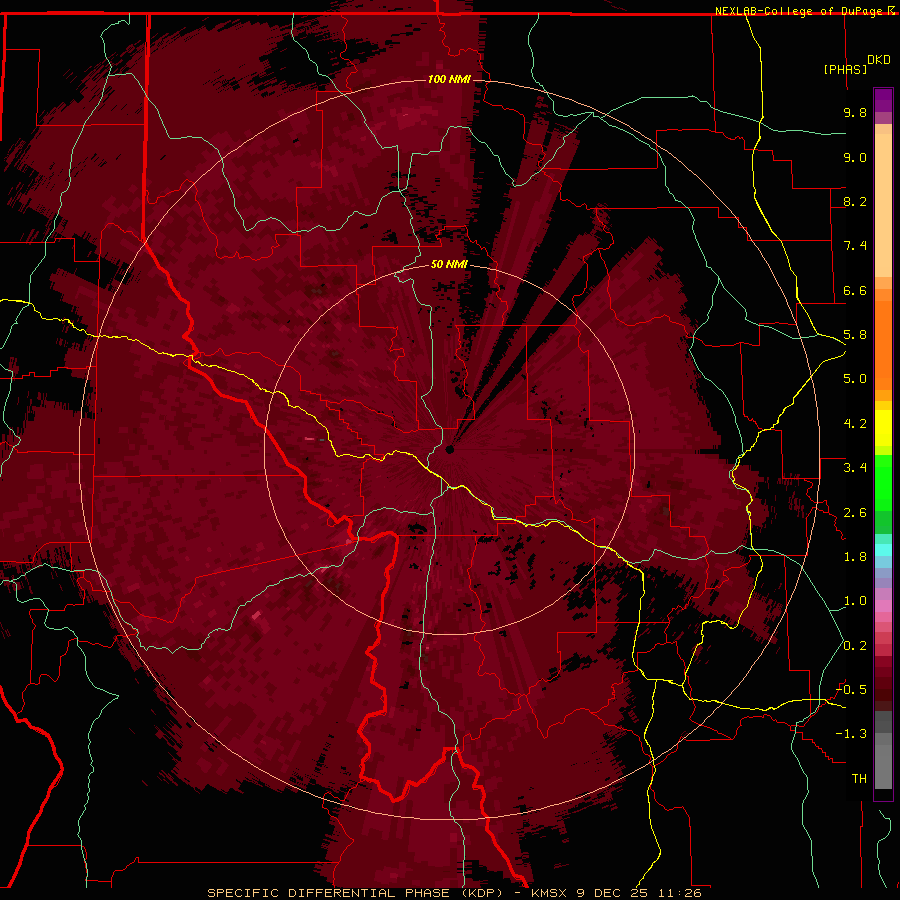Click the -0.5 color scale value

tap(851, 690)
